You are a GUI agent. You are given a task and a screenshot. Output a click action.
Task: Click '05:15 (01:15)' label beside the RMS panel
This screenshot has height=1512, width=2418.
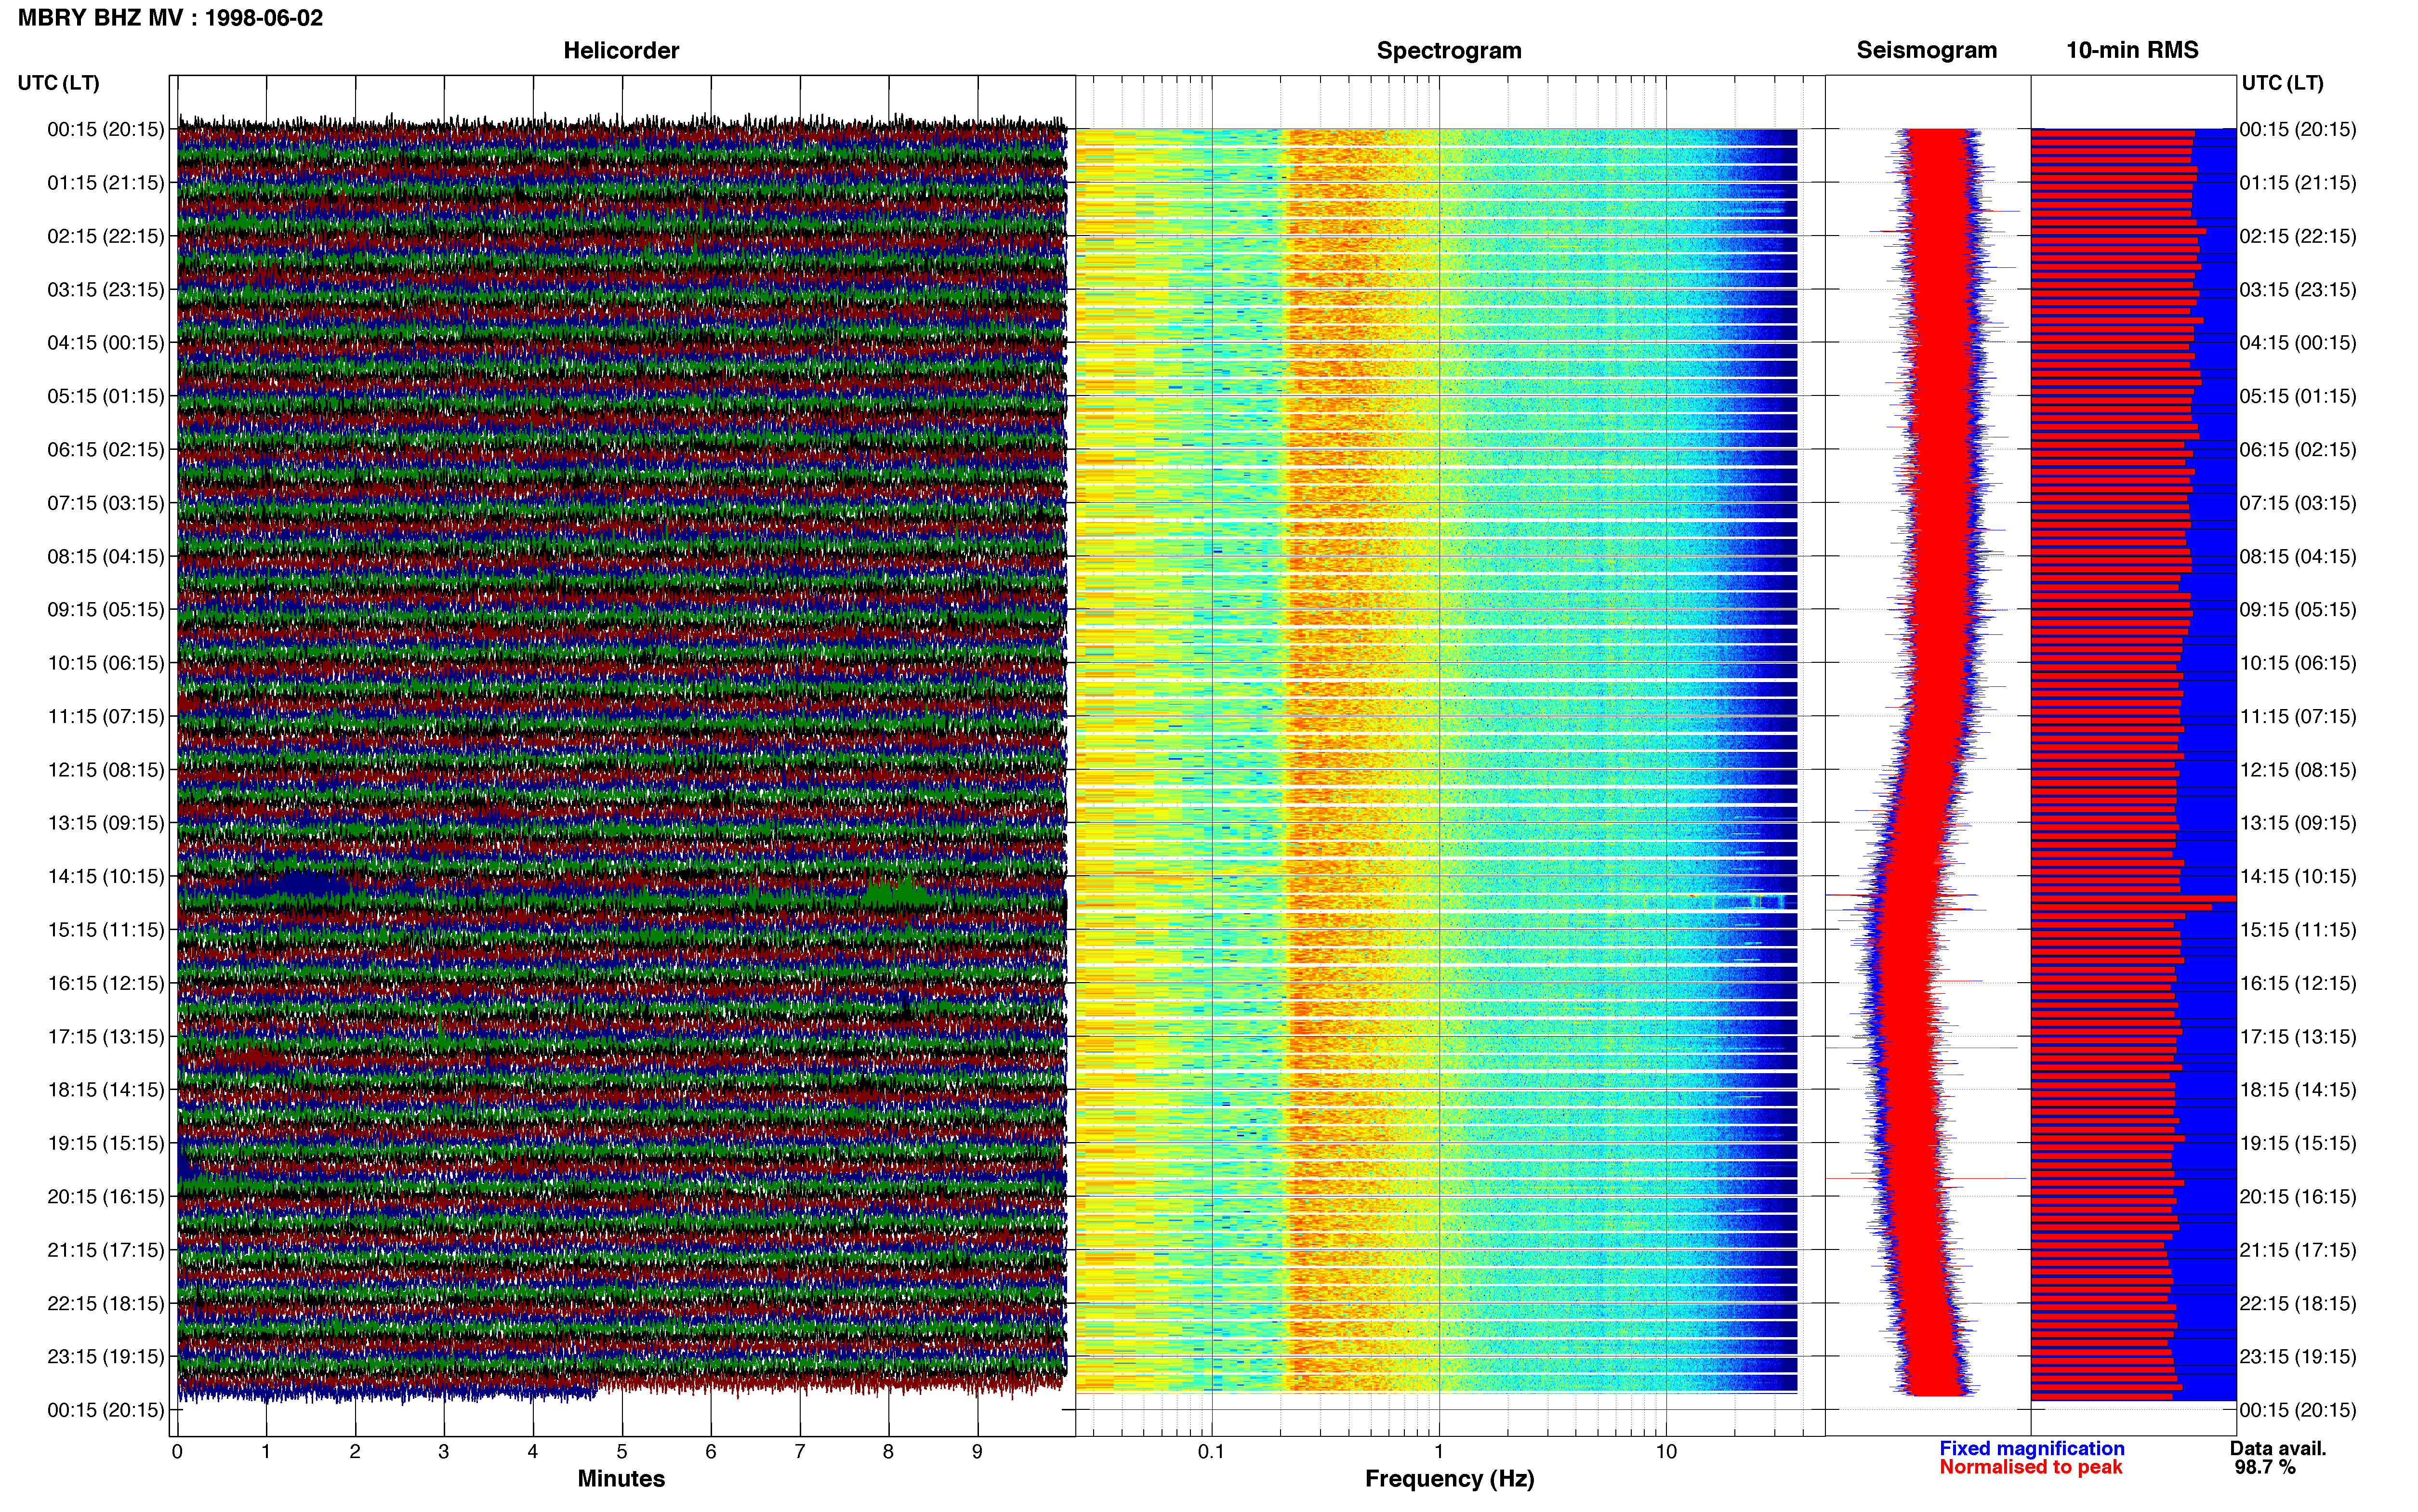2298,396
